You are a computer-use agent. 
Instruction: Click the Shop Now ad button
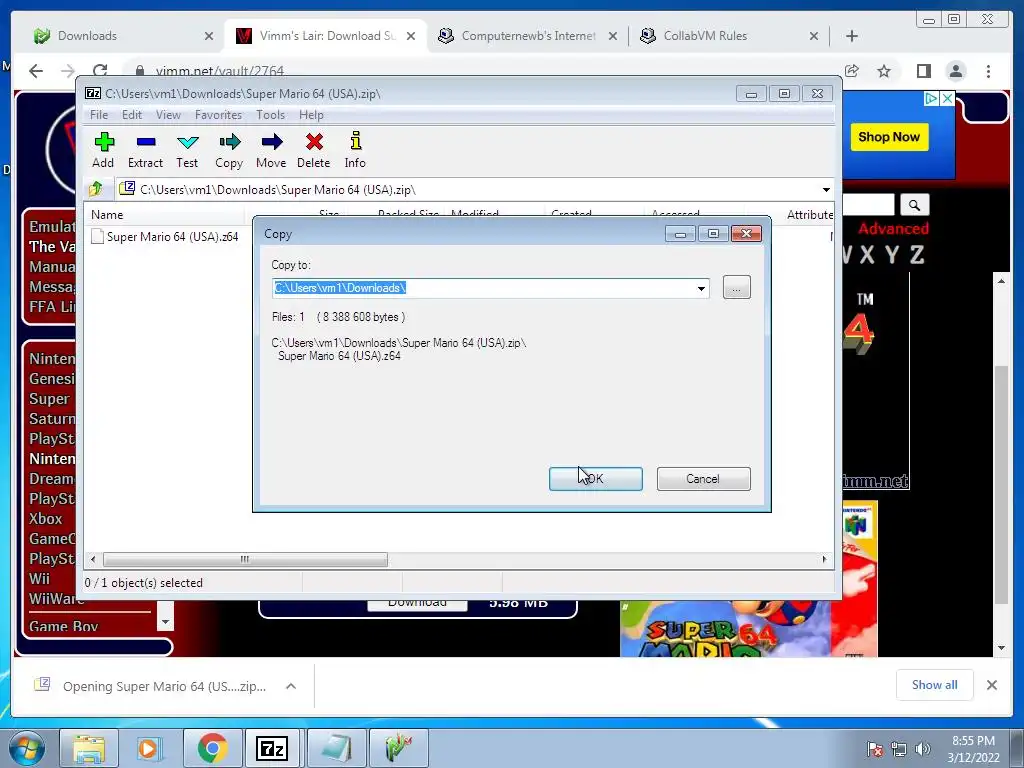[x=889, y=137]
